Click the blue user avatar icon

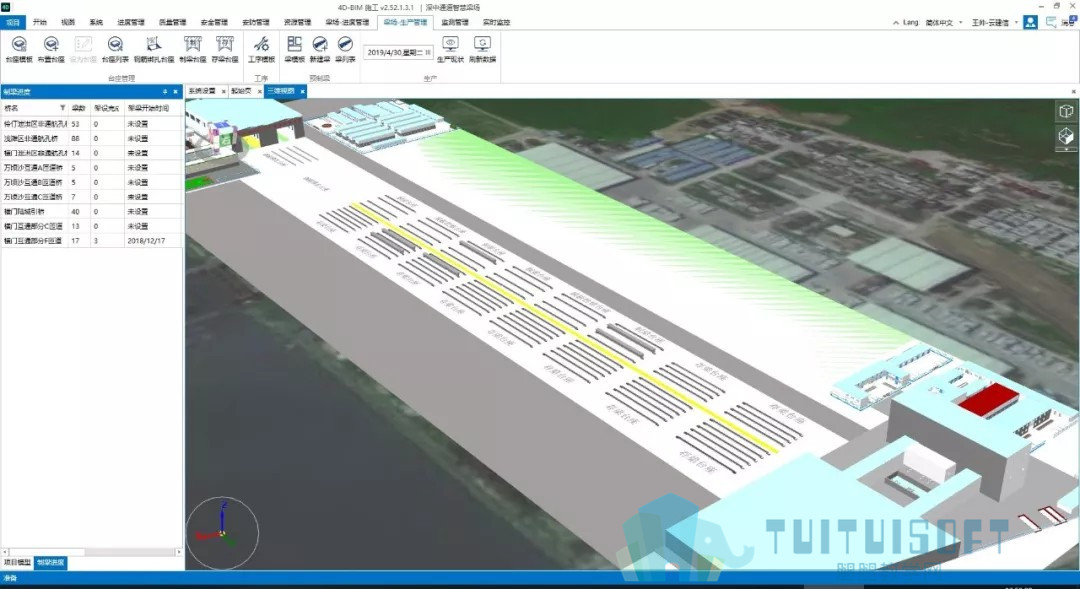(x=1030, y=22)
